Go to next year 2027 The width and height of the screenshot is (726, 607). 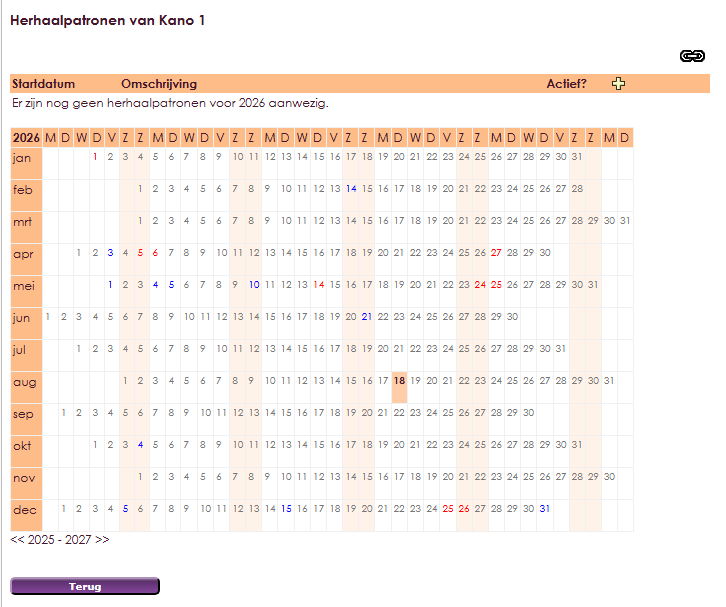(87, 540)
